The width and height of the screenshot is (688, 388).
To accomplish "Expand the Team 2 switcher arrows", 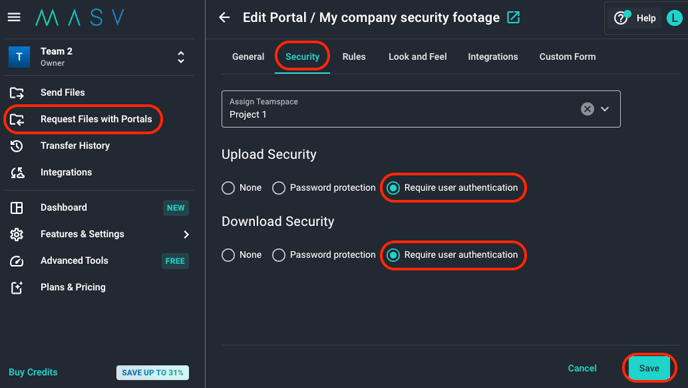I will pos(181,57).
